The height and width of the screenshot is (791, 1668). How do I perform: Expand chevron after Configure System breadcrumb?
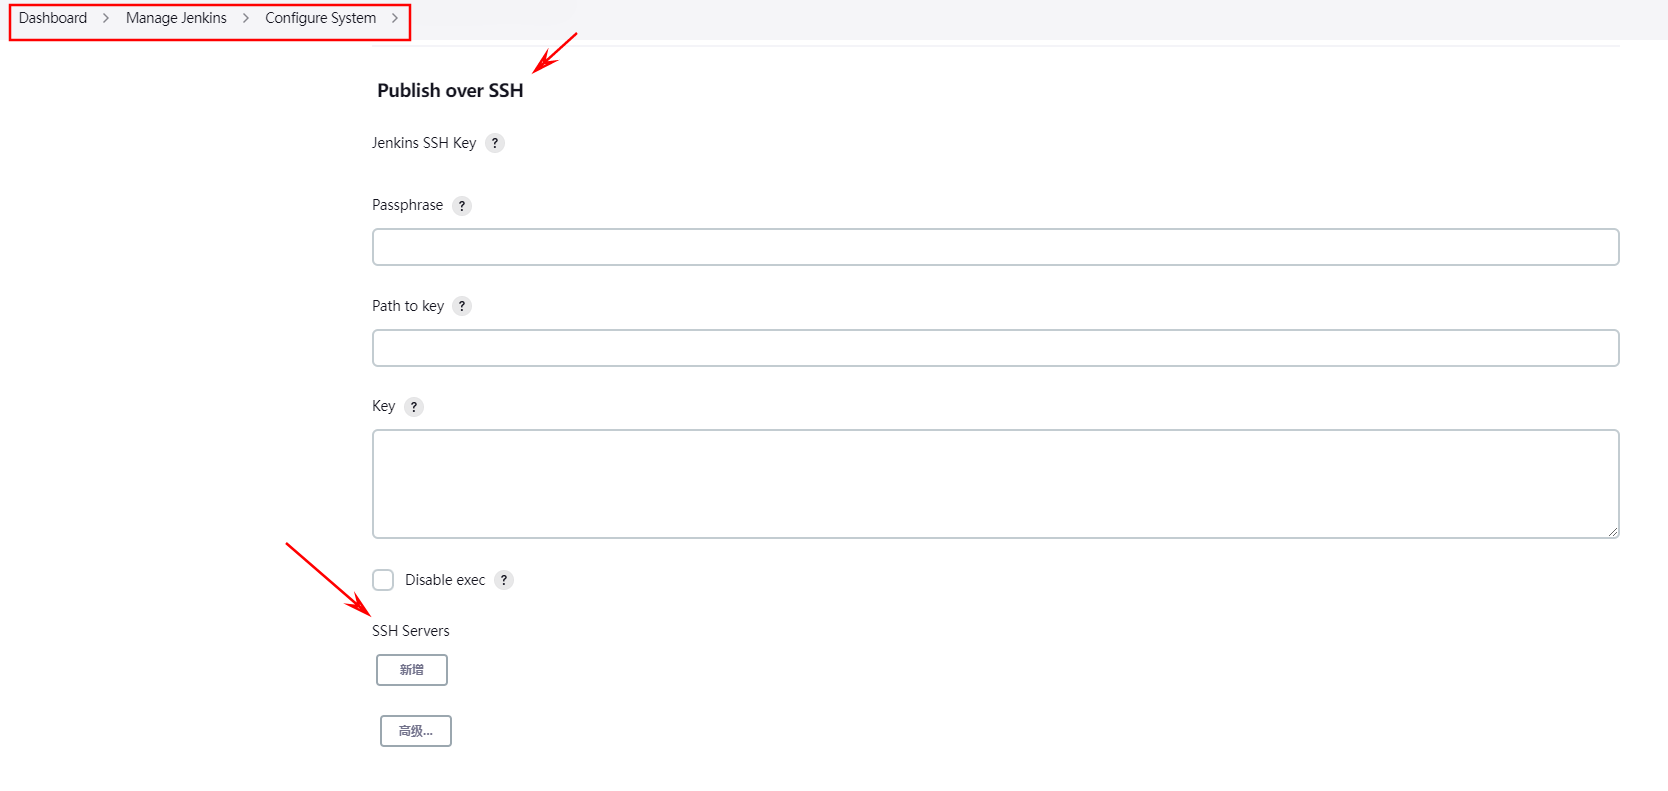(395, 18)
